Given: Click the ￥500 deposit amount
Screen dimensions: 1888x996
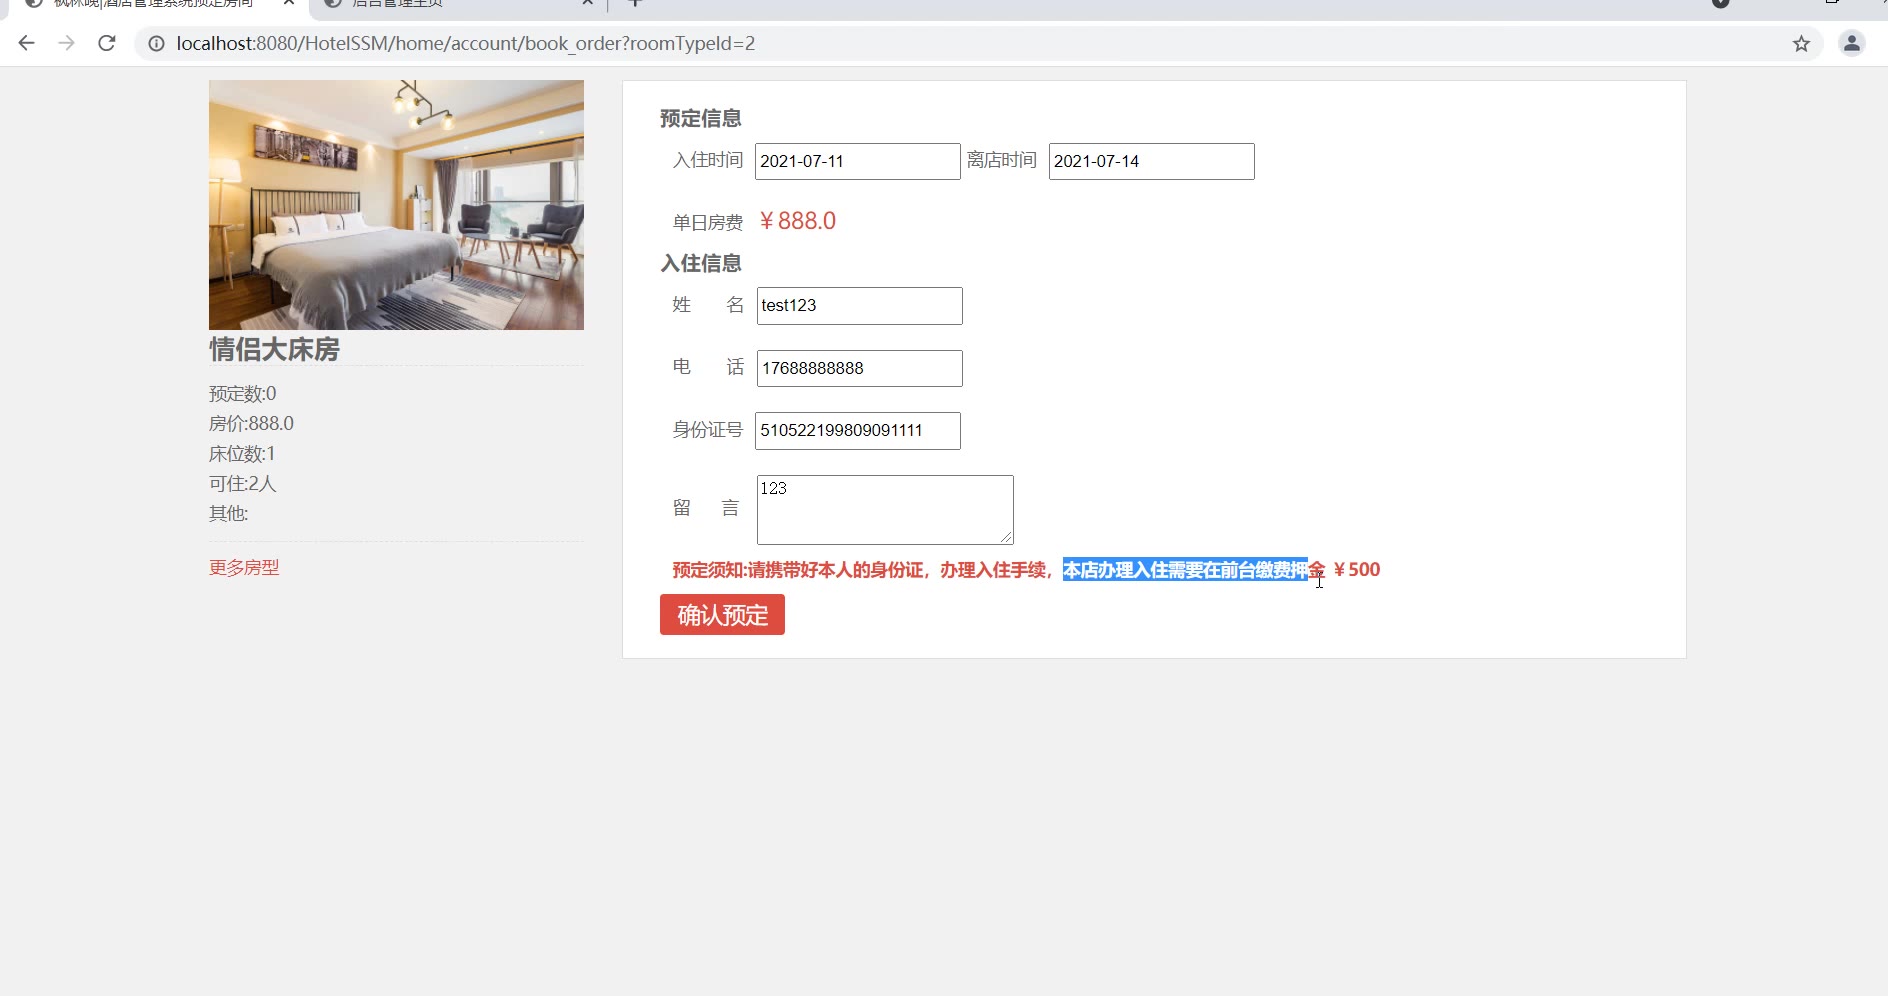Looking at the screenshot, I should [x=1357, y=569].
